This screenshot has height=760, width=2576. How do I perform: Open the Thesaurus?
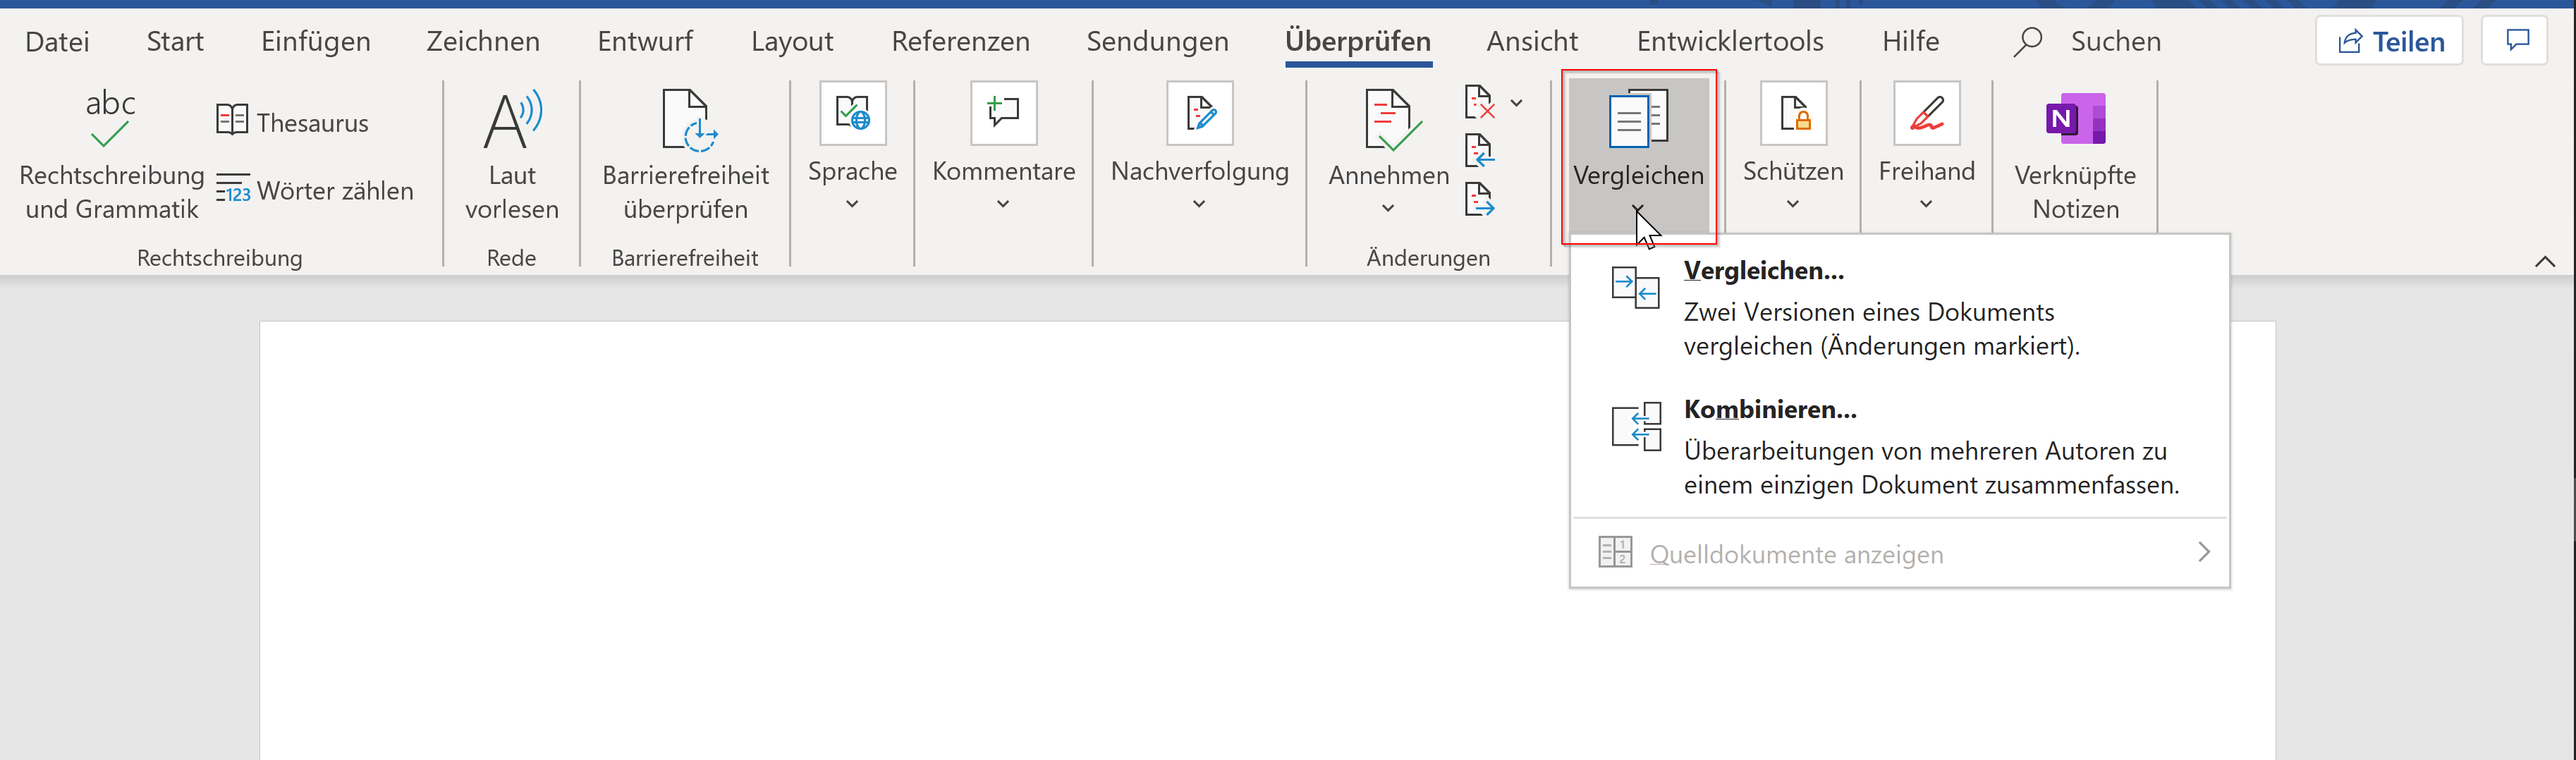(x=290, y=120)
